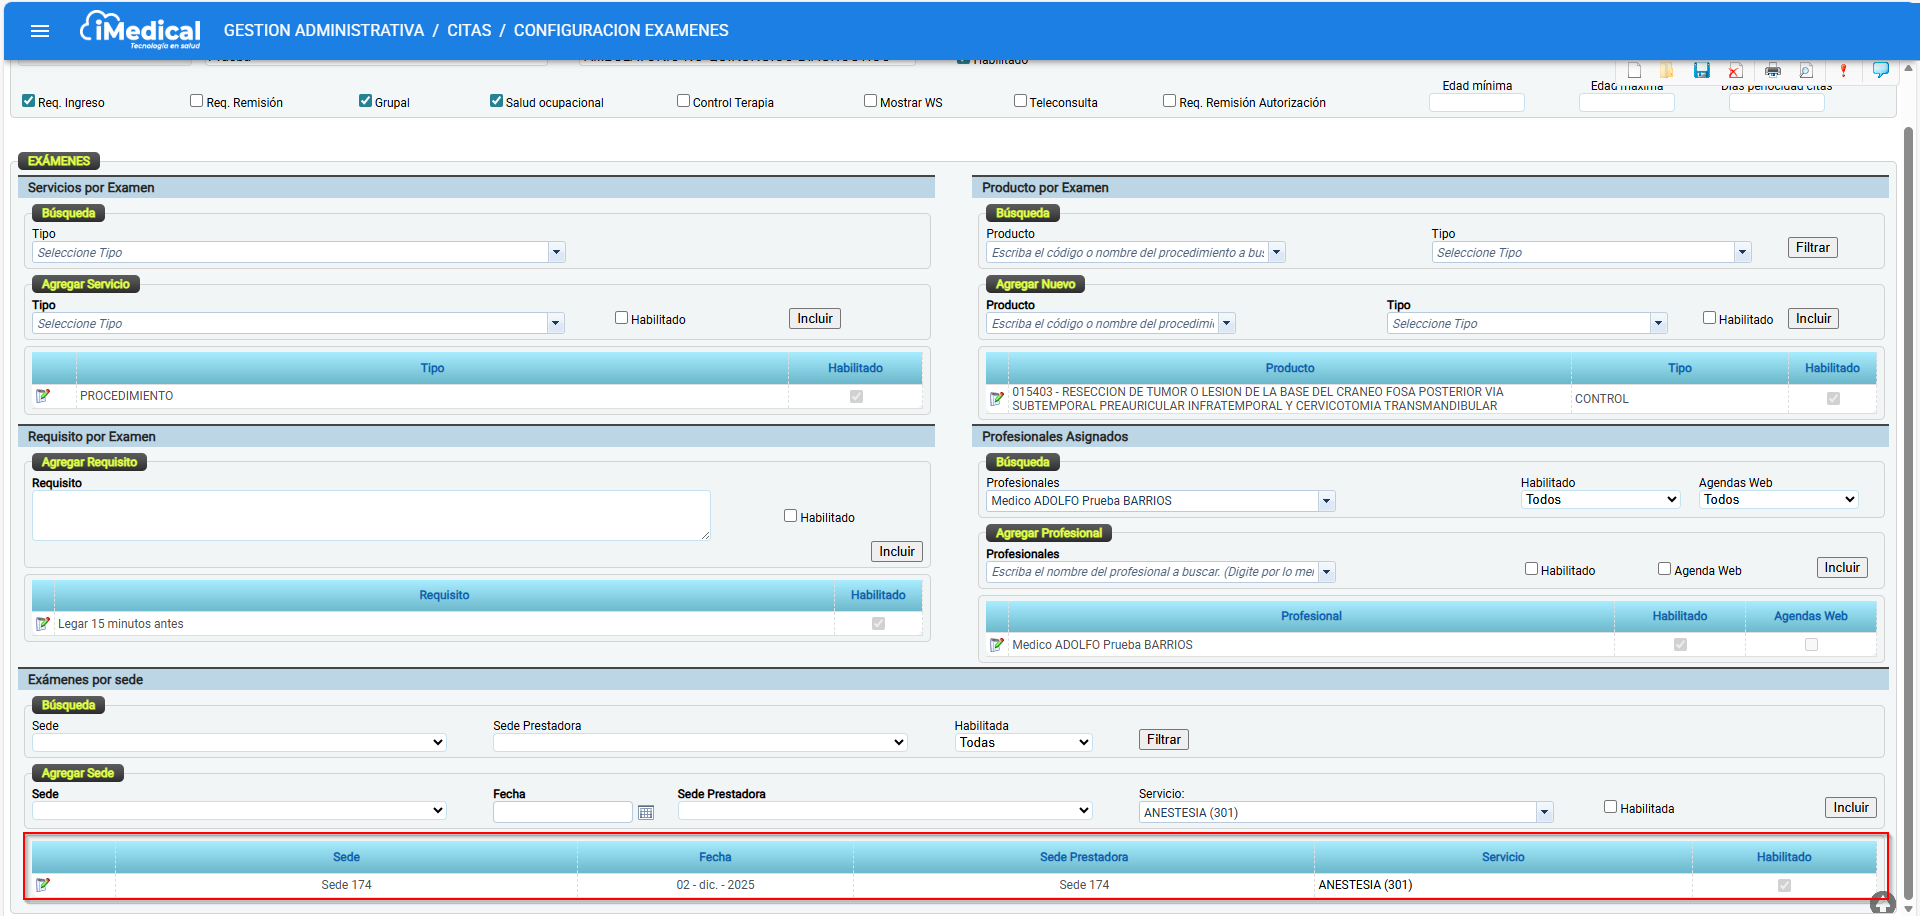Open the Agendas Web Todos dropdown

(x=1779, y=499)
